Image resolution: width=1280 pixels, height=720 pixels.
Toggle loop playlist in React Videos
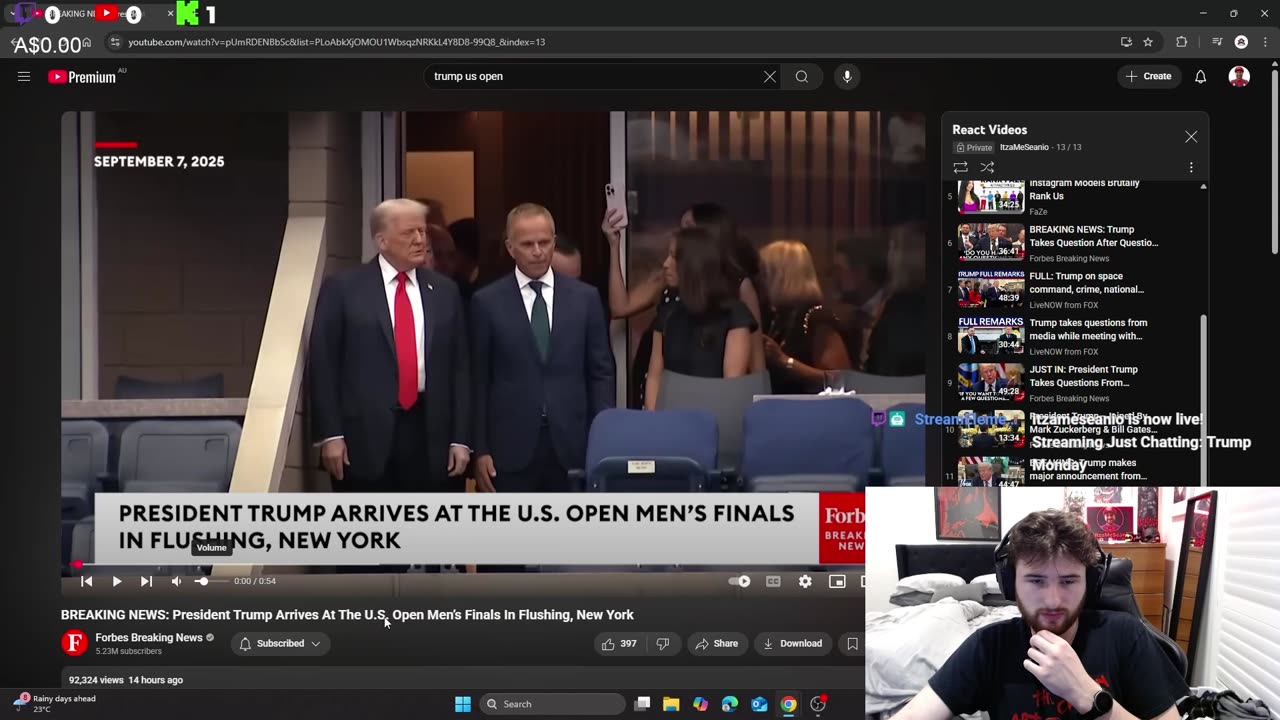pyautogui.click(x=960, y=167)
